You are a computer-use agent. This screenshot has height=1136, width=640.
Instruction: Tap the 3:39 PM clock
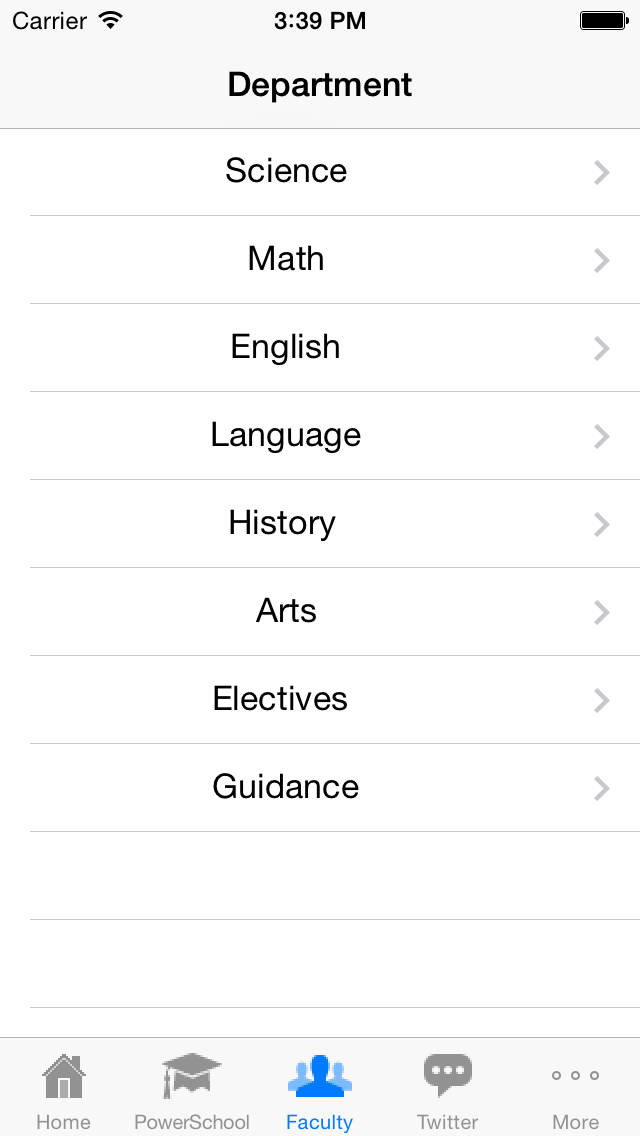point(320,20)
